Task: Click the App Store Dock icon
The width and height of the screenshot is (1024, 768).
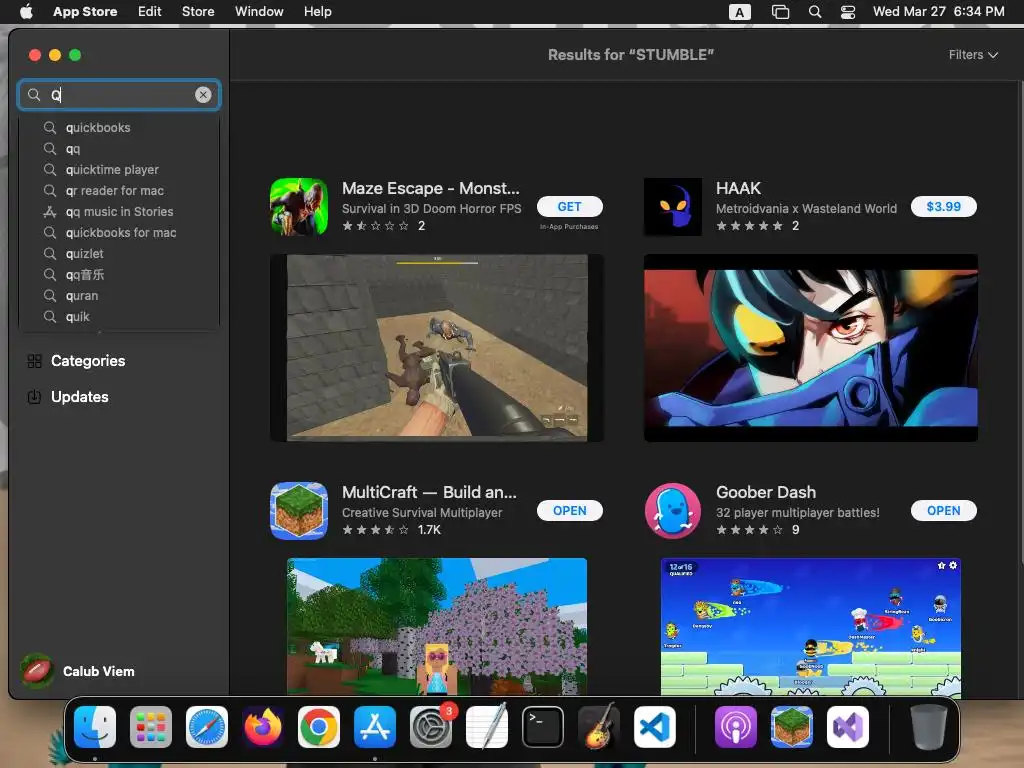Action: pos(375,727)
